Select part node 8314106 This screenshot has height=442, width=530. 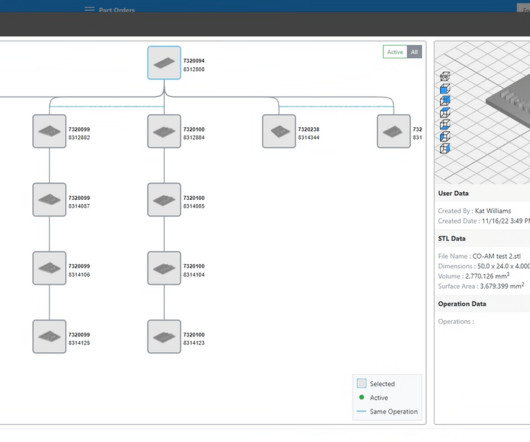tap(49, 268)
